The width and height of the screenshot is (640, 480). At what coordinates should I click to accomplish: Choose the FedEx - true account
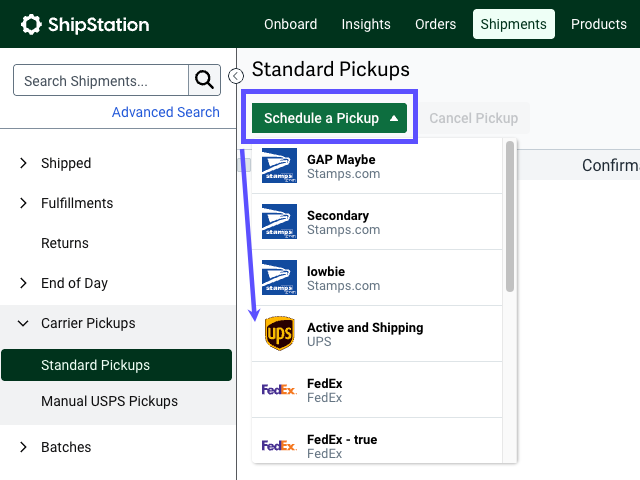tap(377, 441)
